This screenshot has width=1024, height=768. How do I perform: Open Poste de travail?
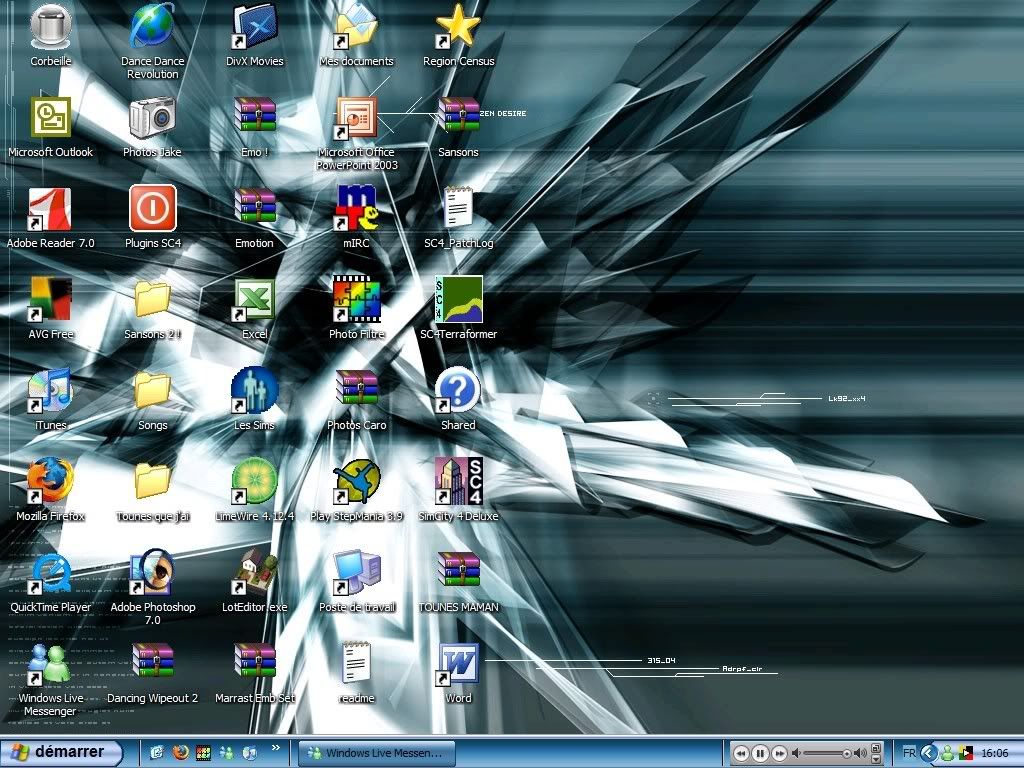pos(357,581)
